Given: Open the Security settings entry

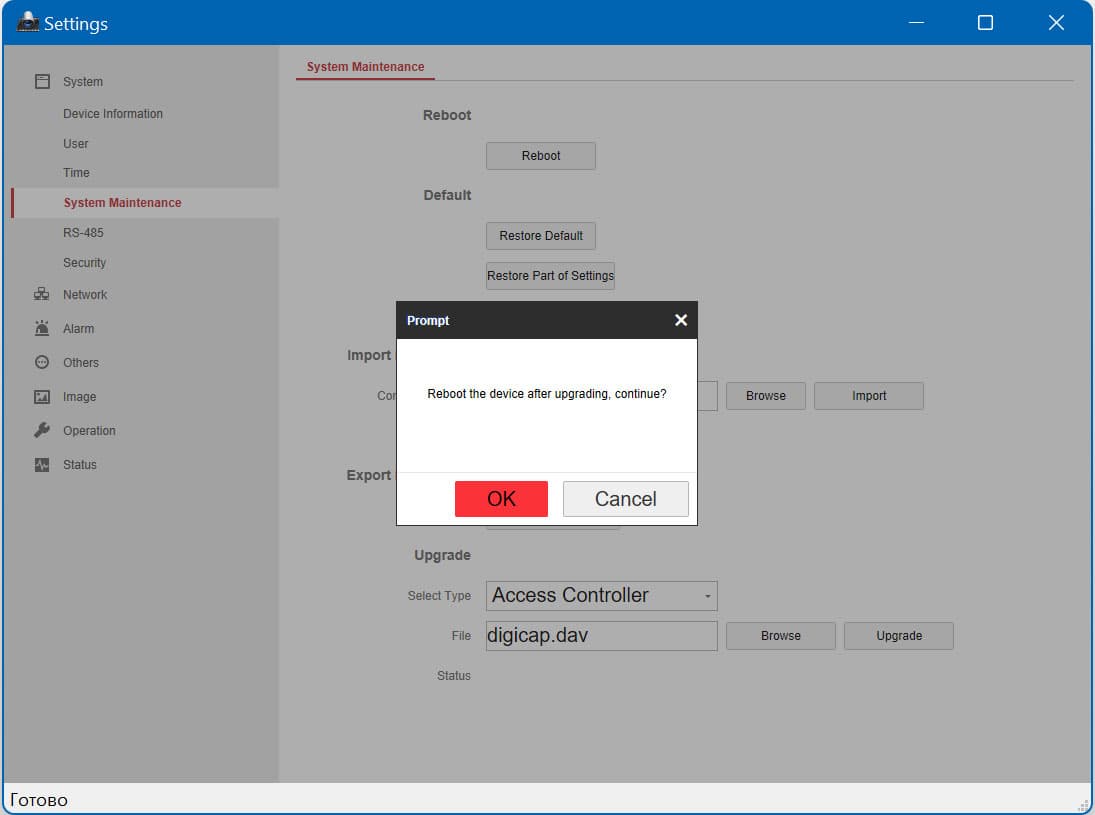Looking at the screenshot, I should [x=84, y=263].
